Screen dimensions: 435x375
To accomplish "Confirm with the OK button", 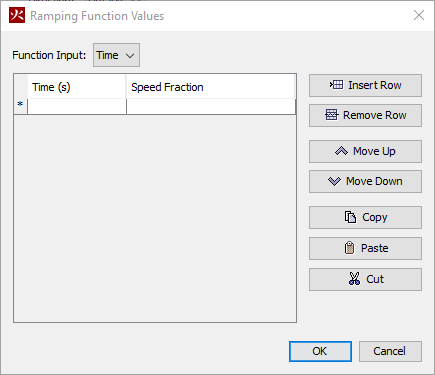I will (x=320, y=351).
